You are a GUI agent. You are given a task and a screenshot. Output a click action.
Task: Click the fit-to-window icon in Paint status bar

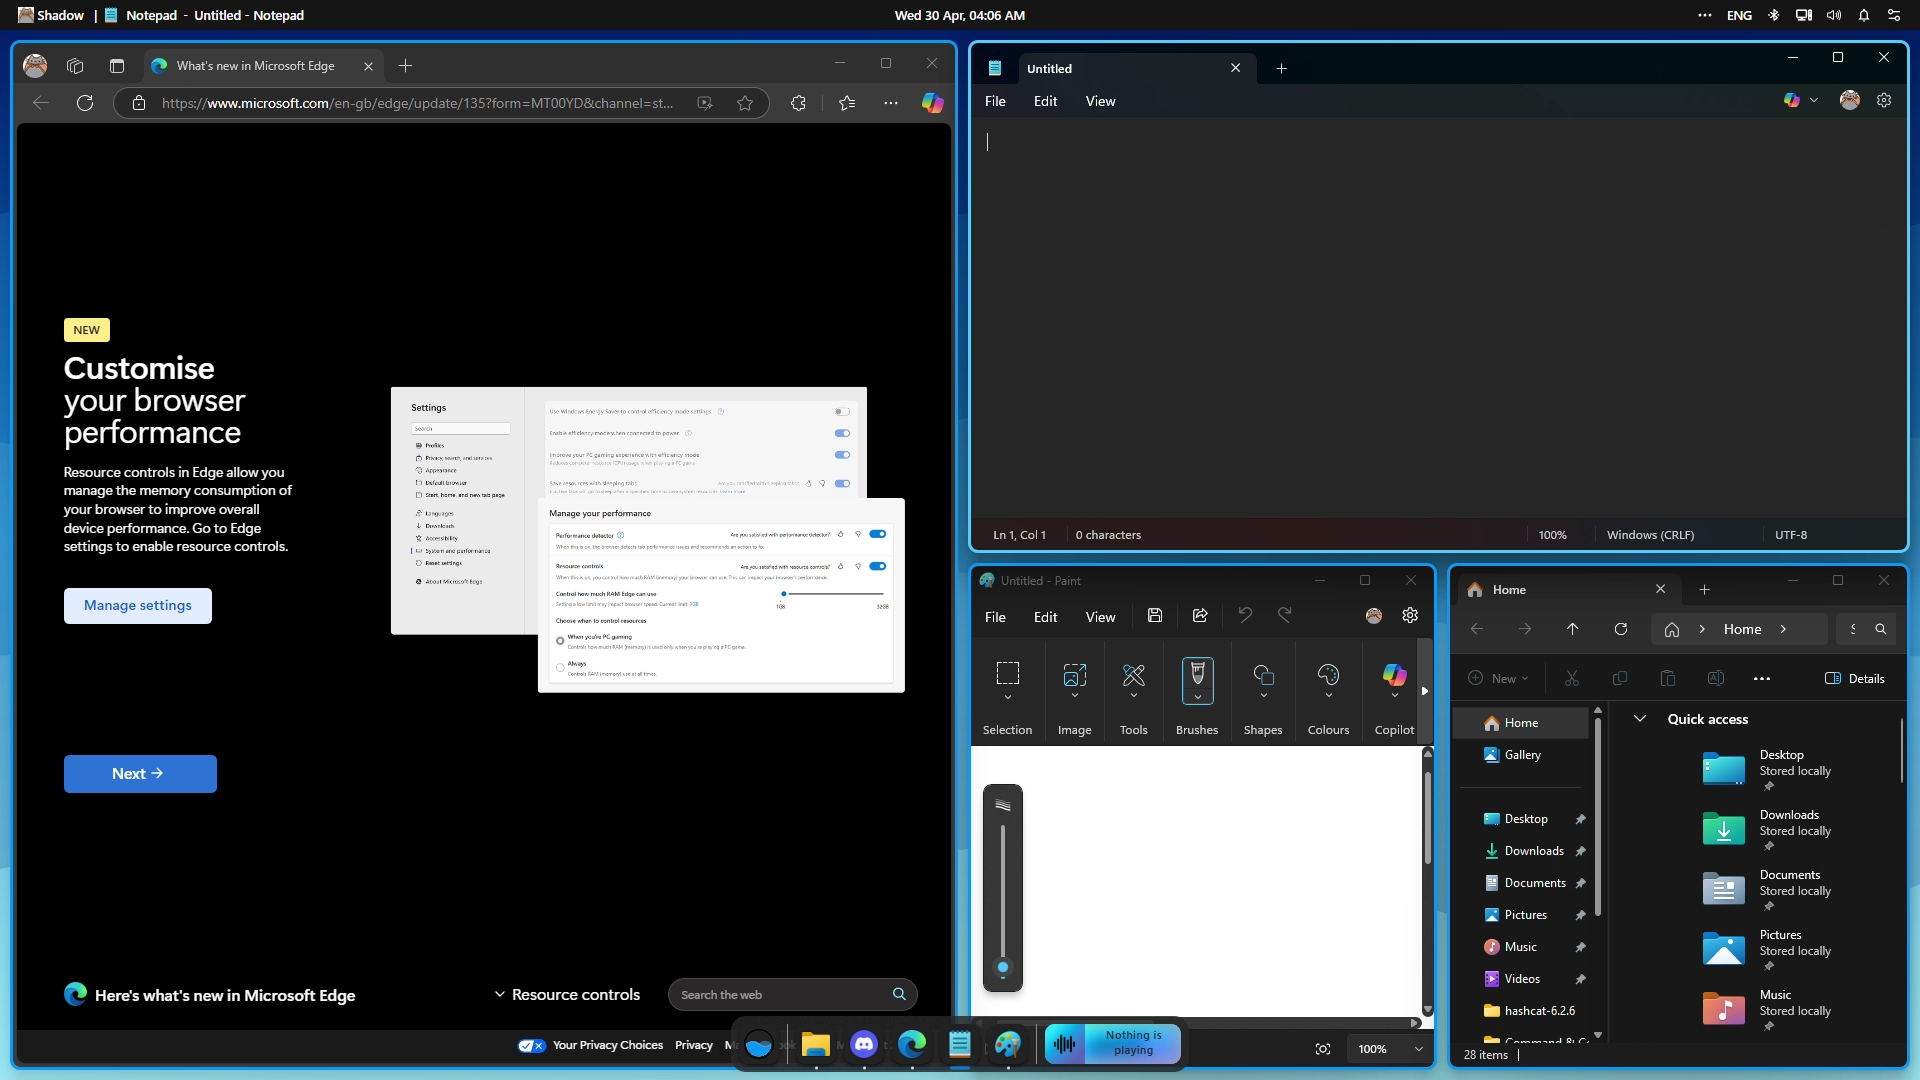point(1323,1049)
